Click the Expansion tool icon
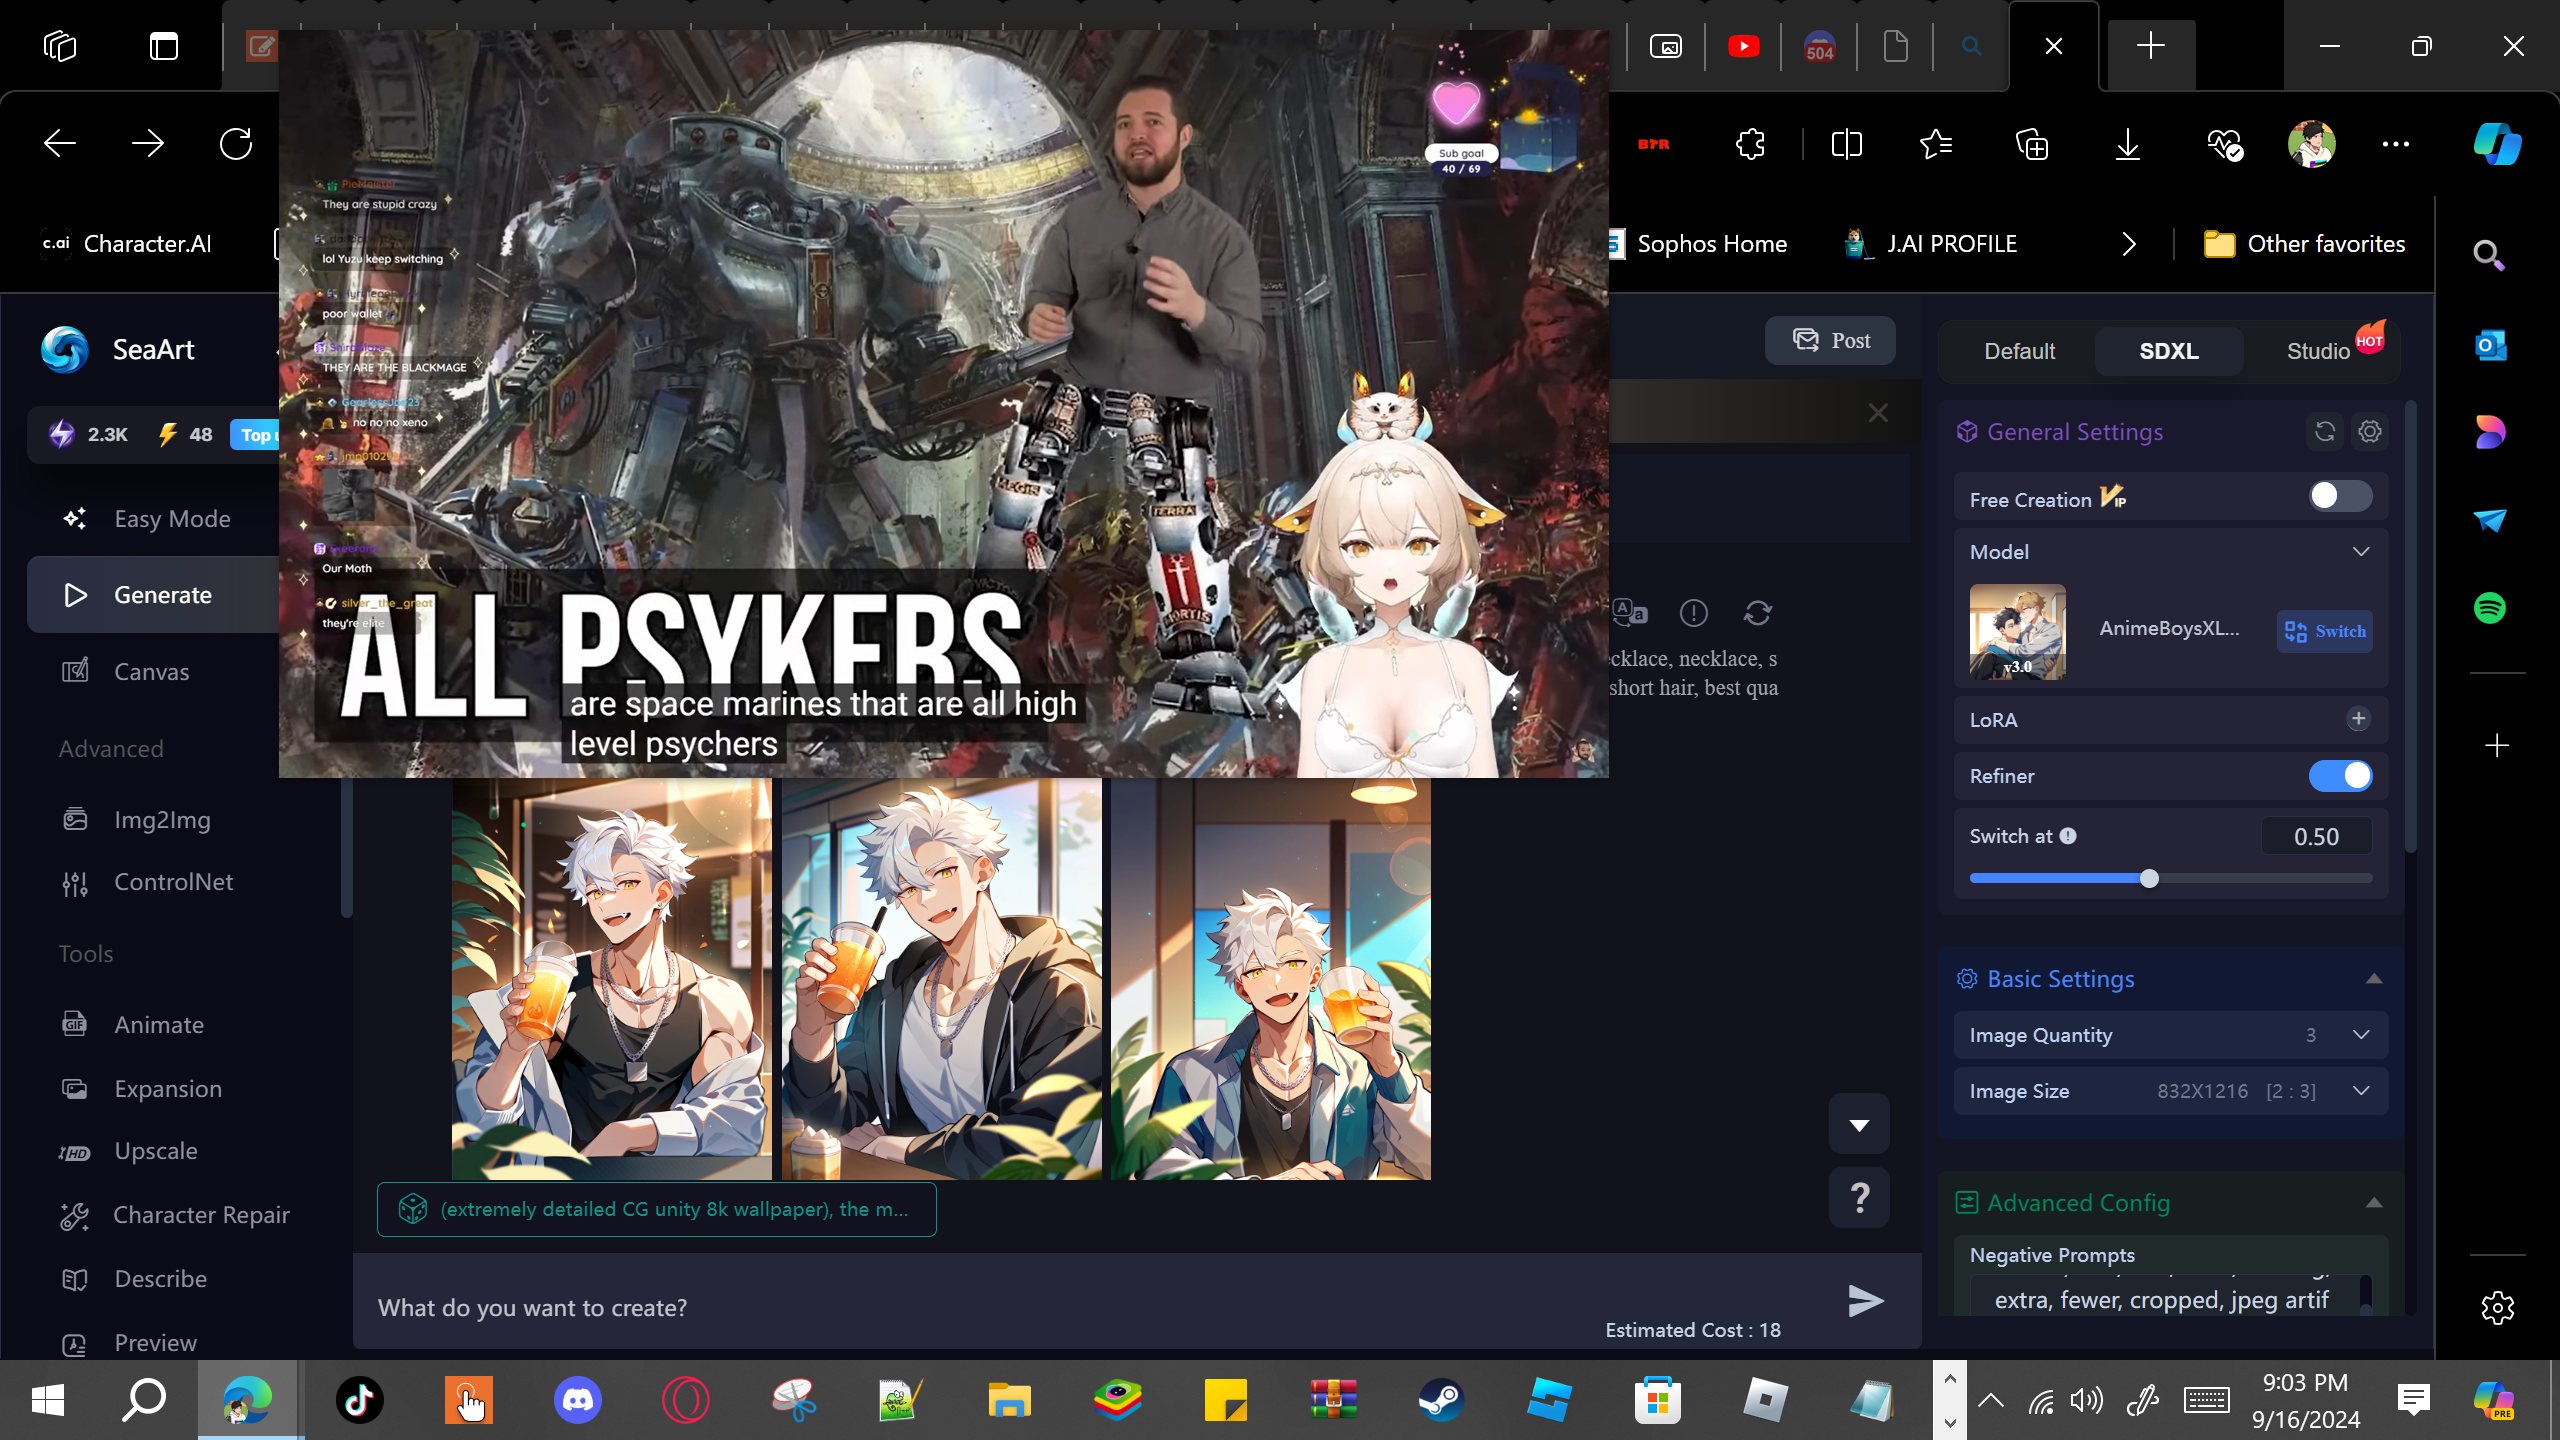The width and height of the screenshot is (2560, 1440). coord(75,1089)
